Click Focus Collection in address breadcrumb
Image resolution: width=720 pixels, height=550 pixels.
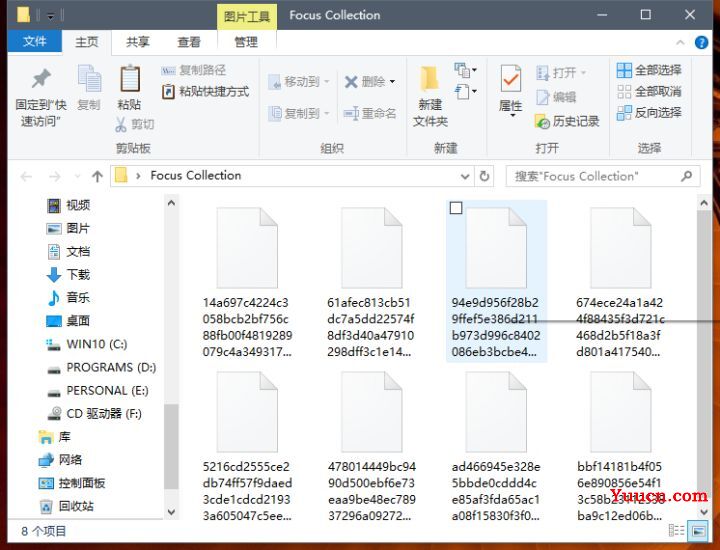[x=196, y=176]
